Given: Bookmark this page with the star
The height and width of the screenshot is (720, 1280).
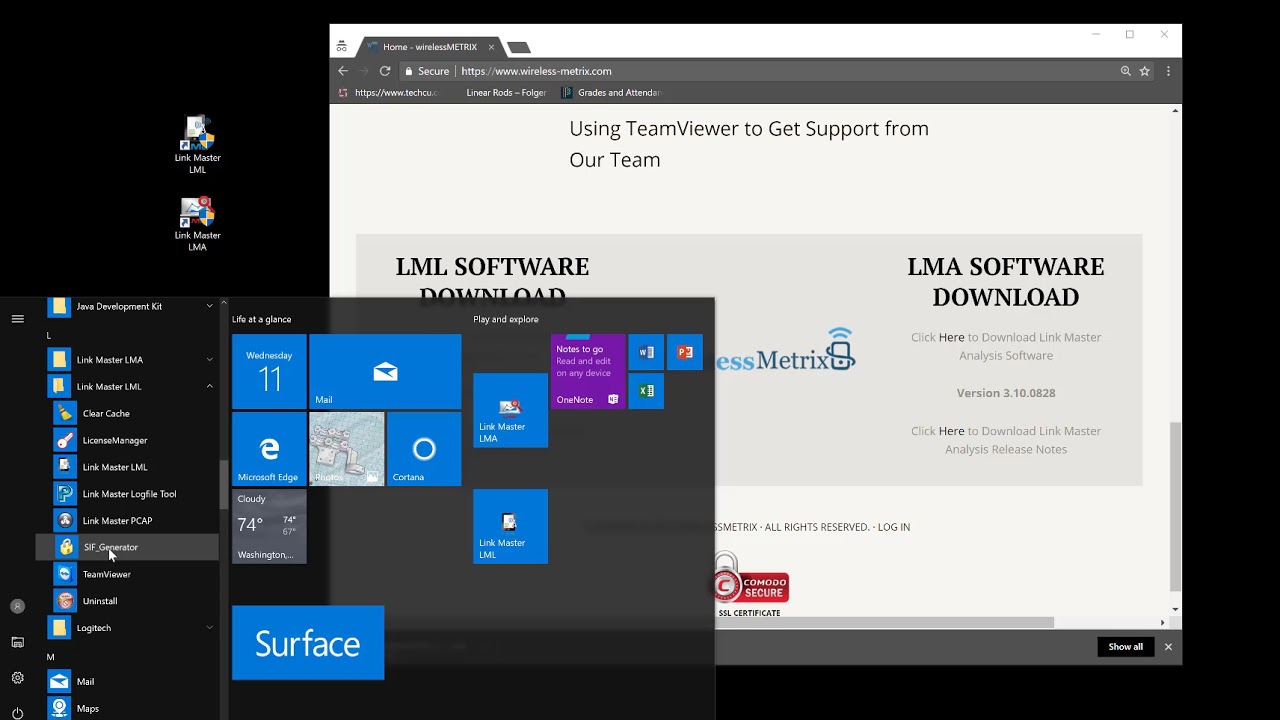Looking at the screenshot, I should click(1145, 71).
